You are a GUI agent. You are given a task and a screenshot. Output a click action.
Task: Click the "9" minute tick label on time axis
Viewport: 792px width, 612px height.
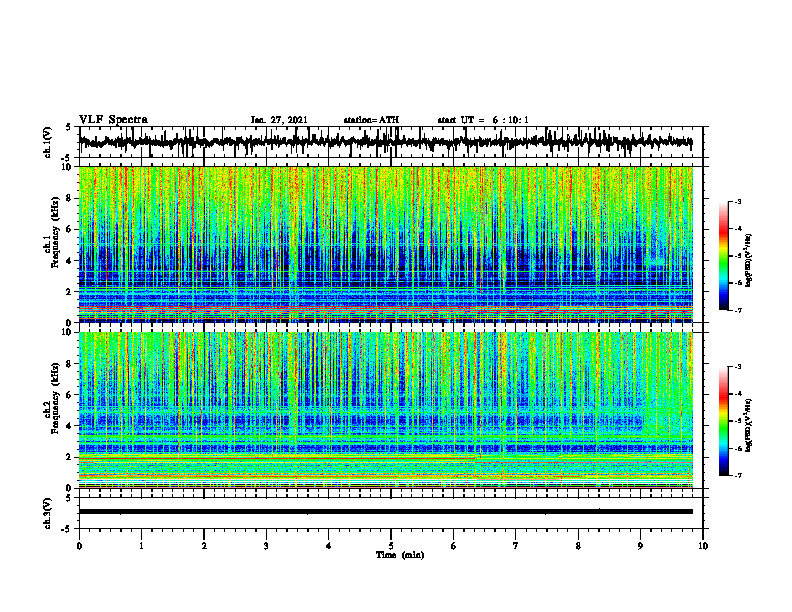tap(640, 546)
